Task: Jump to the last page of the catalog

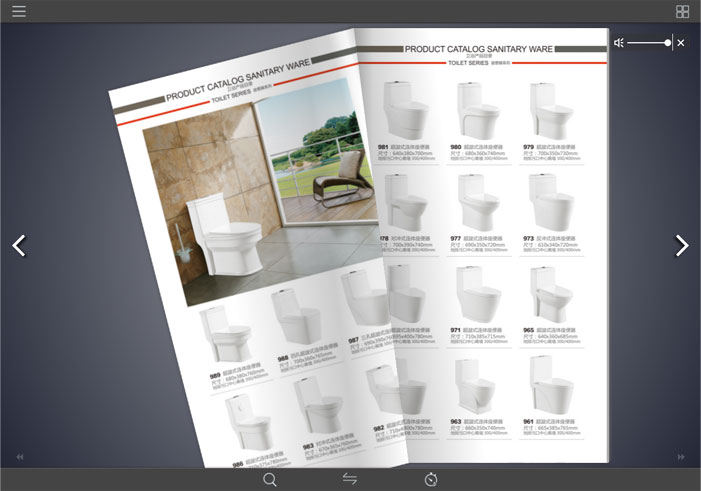Action: 682,457
